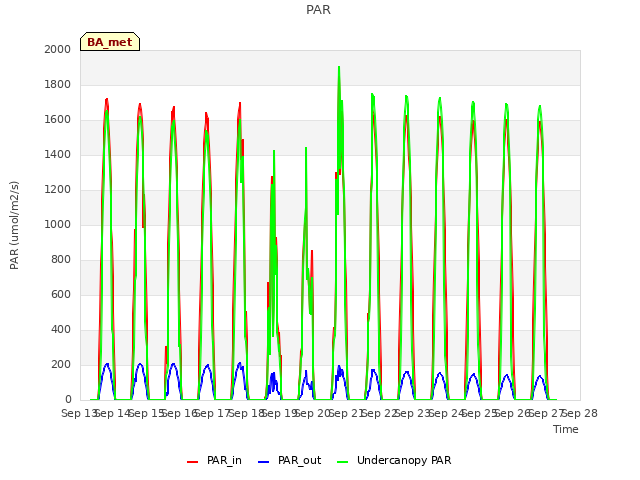Screen dimensions: 640x480
Task: Click the 1400 y-axis tick label
Action: (x=58, y=154)
